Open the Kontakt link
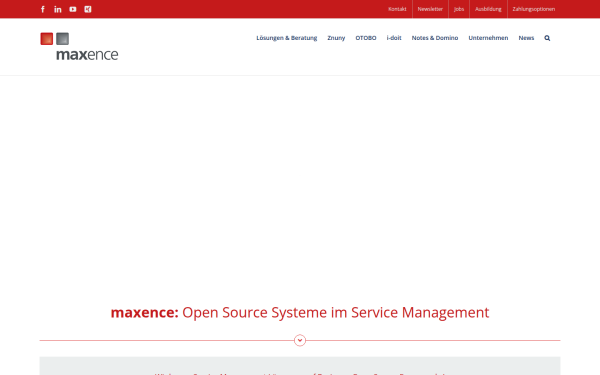The height and width of the screenshot is (375, 600). pos(397,9)
